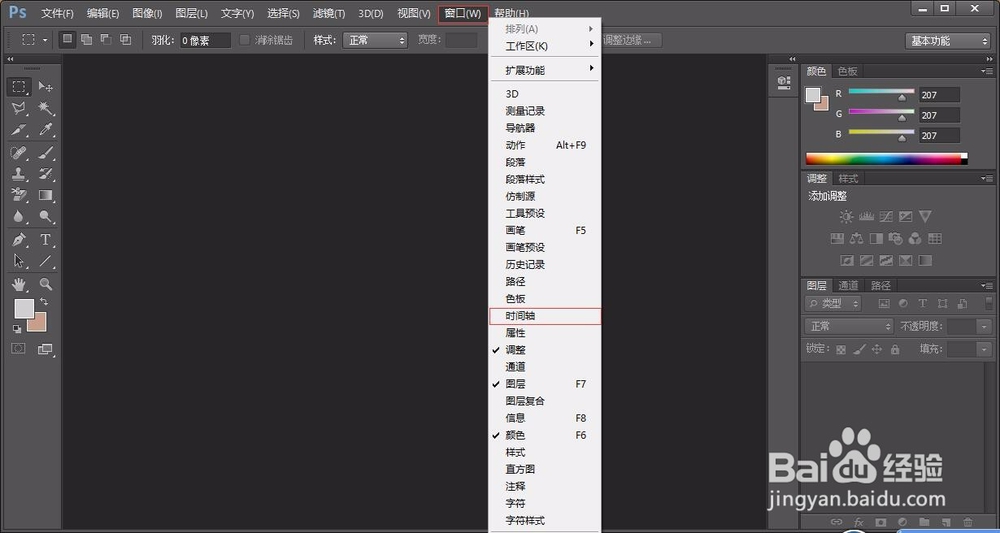
Task: Enable add to selection mode
Action: tap(86, 40)
